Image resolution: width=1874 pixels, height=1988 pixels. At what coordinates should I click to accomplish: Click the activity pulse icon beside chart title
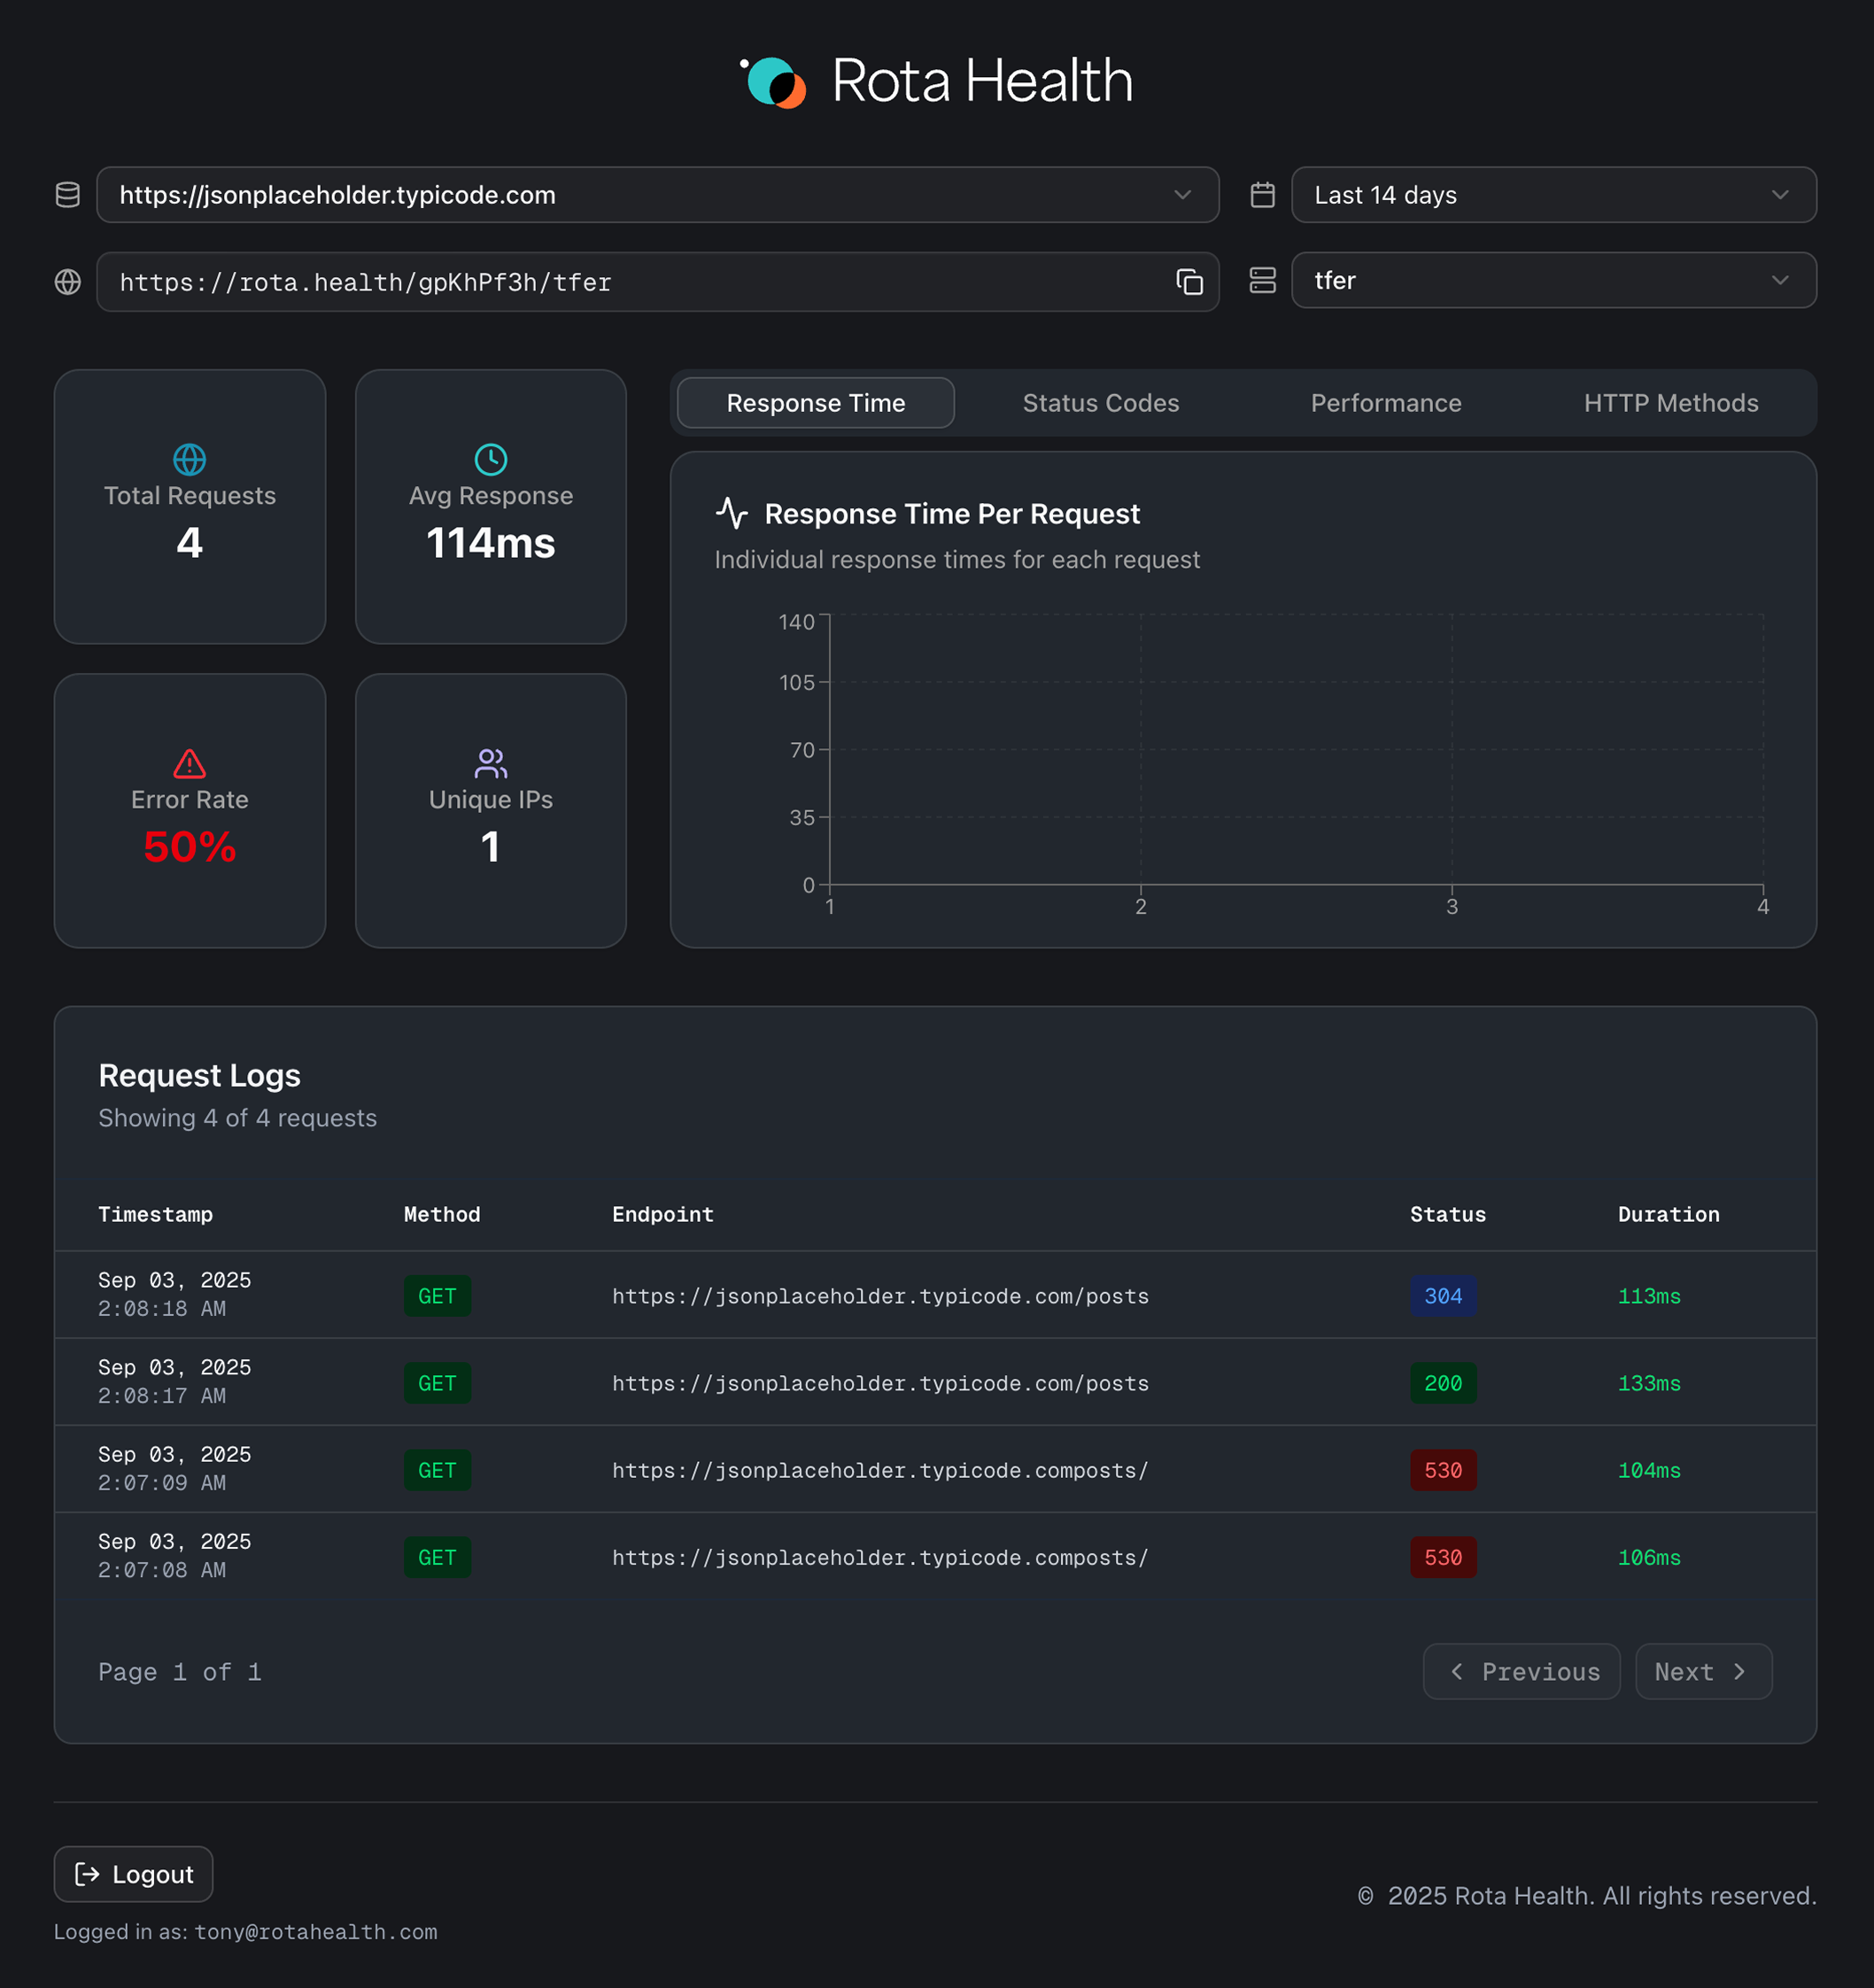(733, 512)
